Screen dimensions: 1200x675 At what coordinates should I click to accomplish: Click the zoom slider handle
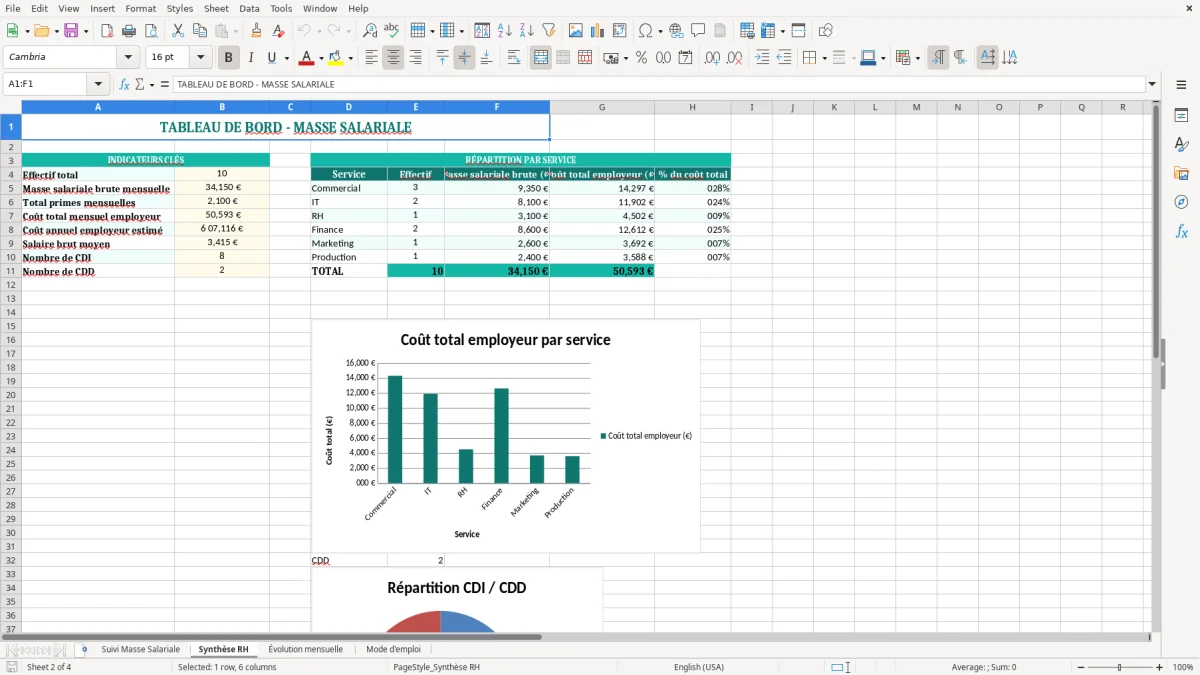1120,667
